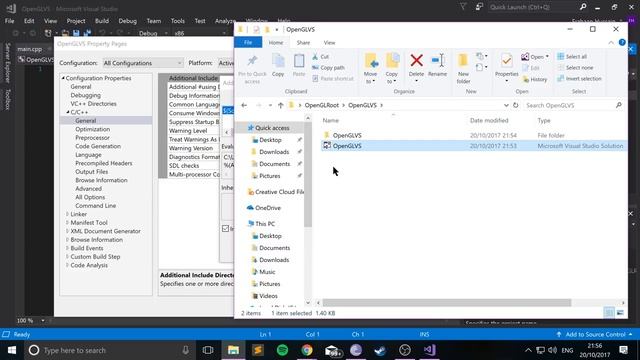640x360 pixels.
Task: Click the Windows Start button
Action: click(12, 350)
